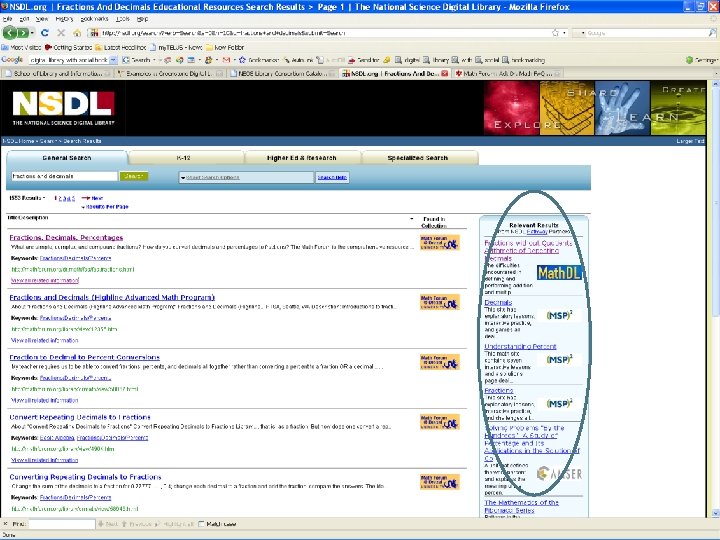Close the NSDL.org browser tab
The width and height of the screenshot is (720, 540).
click(444, 73)
